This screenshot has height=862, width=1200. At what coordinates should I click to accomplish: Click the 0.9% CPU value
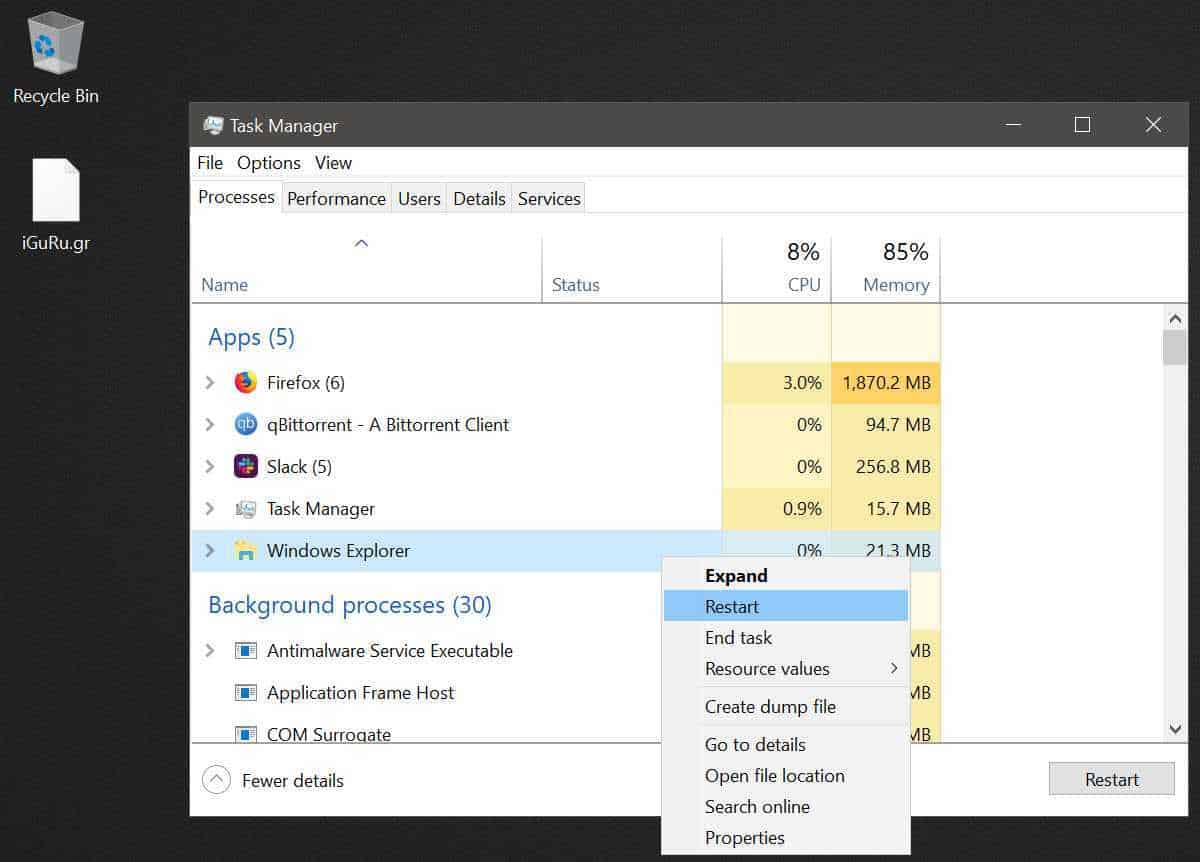coord(802,508)
